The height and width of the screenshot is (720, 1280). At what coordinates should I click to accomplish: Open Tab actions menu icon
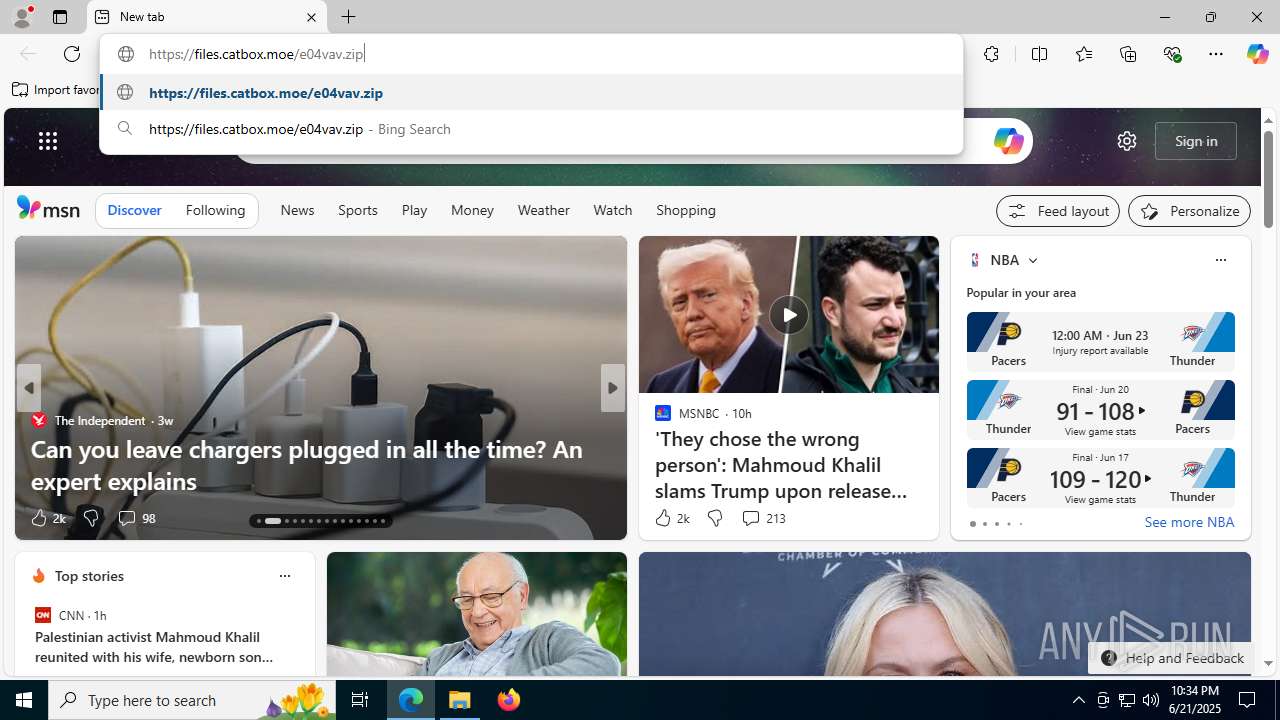pyautogui.click(x=59, y=17)
